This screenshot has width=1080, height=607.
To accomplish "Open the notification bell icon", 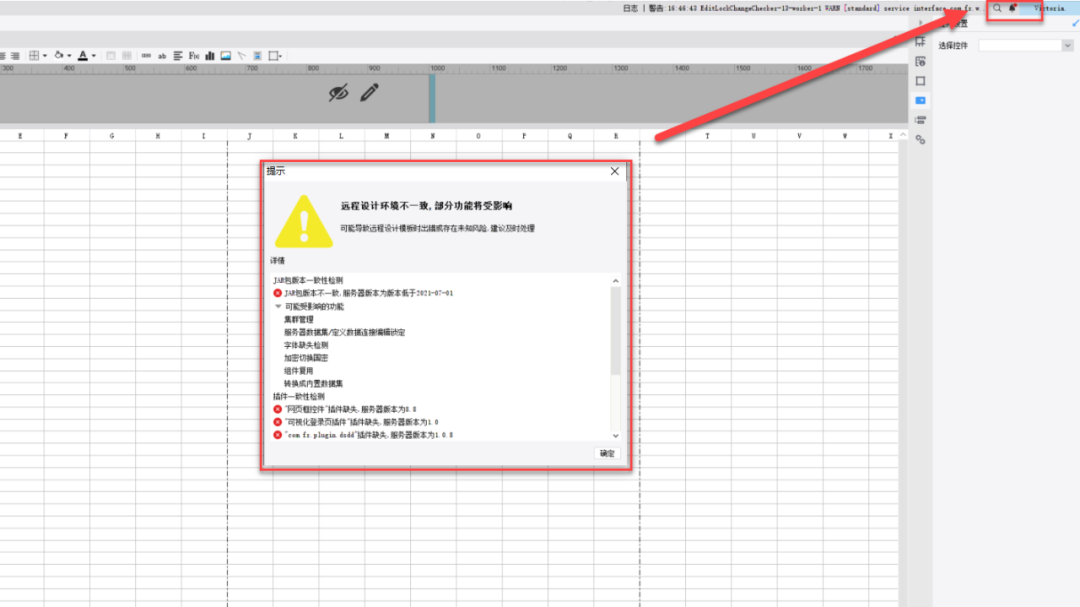I will pos(1012,8).
